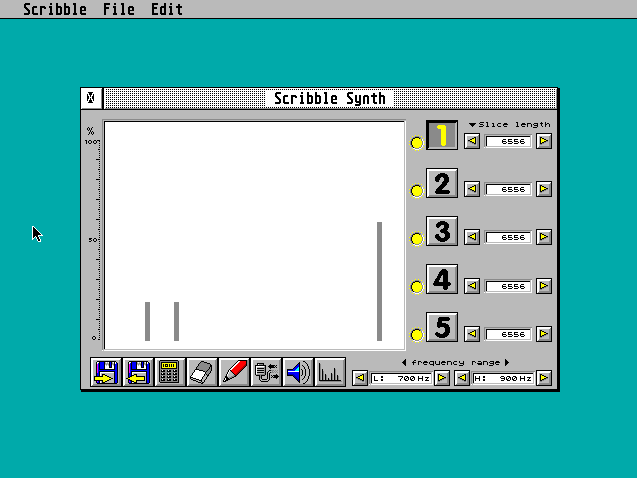Toggle the yellow indicator light for slice 3
637x478 pixels.
[x=417, y=239]
